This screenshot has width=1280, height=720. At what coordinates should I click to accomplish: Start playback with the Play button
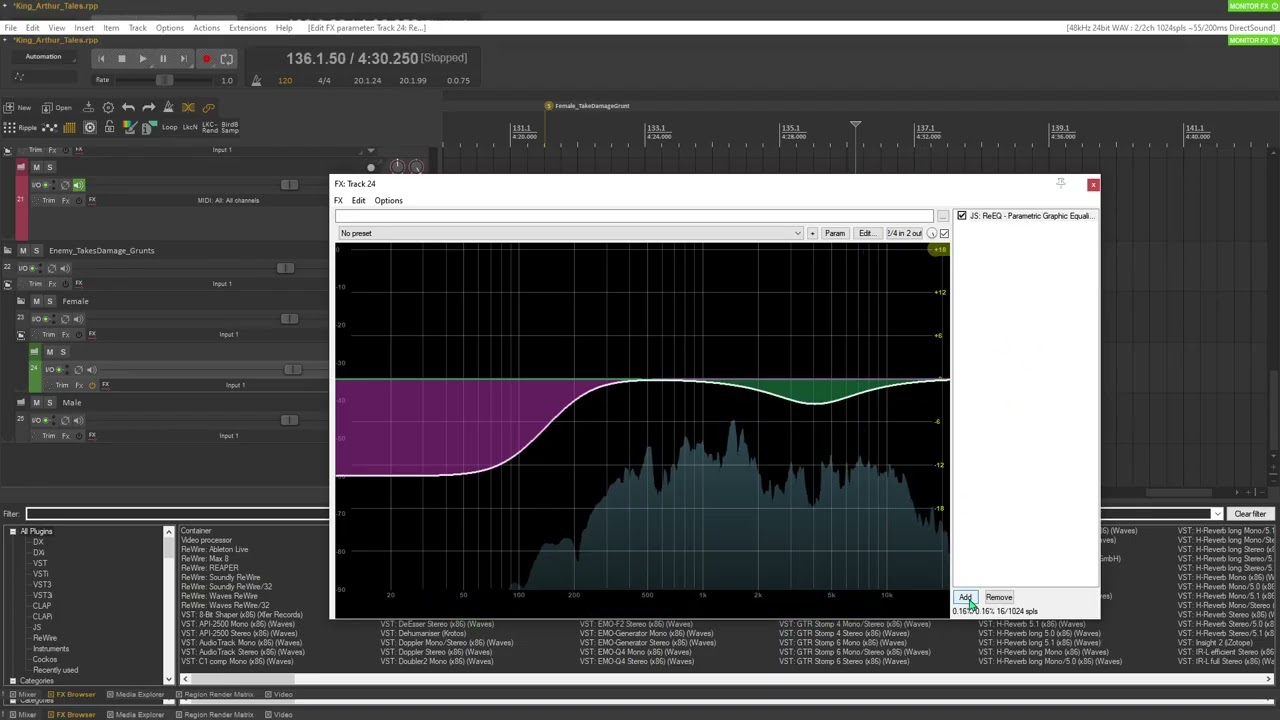tap(142, 59)
